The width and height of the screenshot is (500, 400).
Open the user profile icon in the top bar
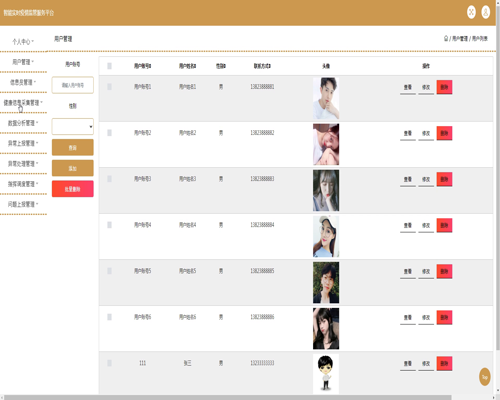(486, 12)
